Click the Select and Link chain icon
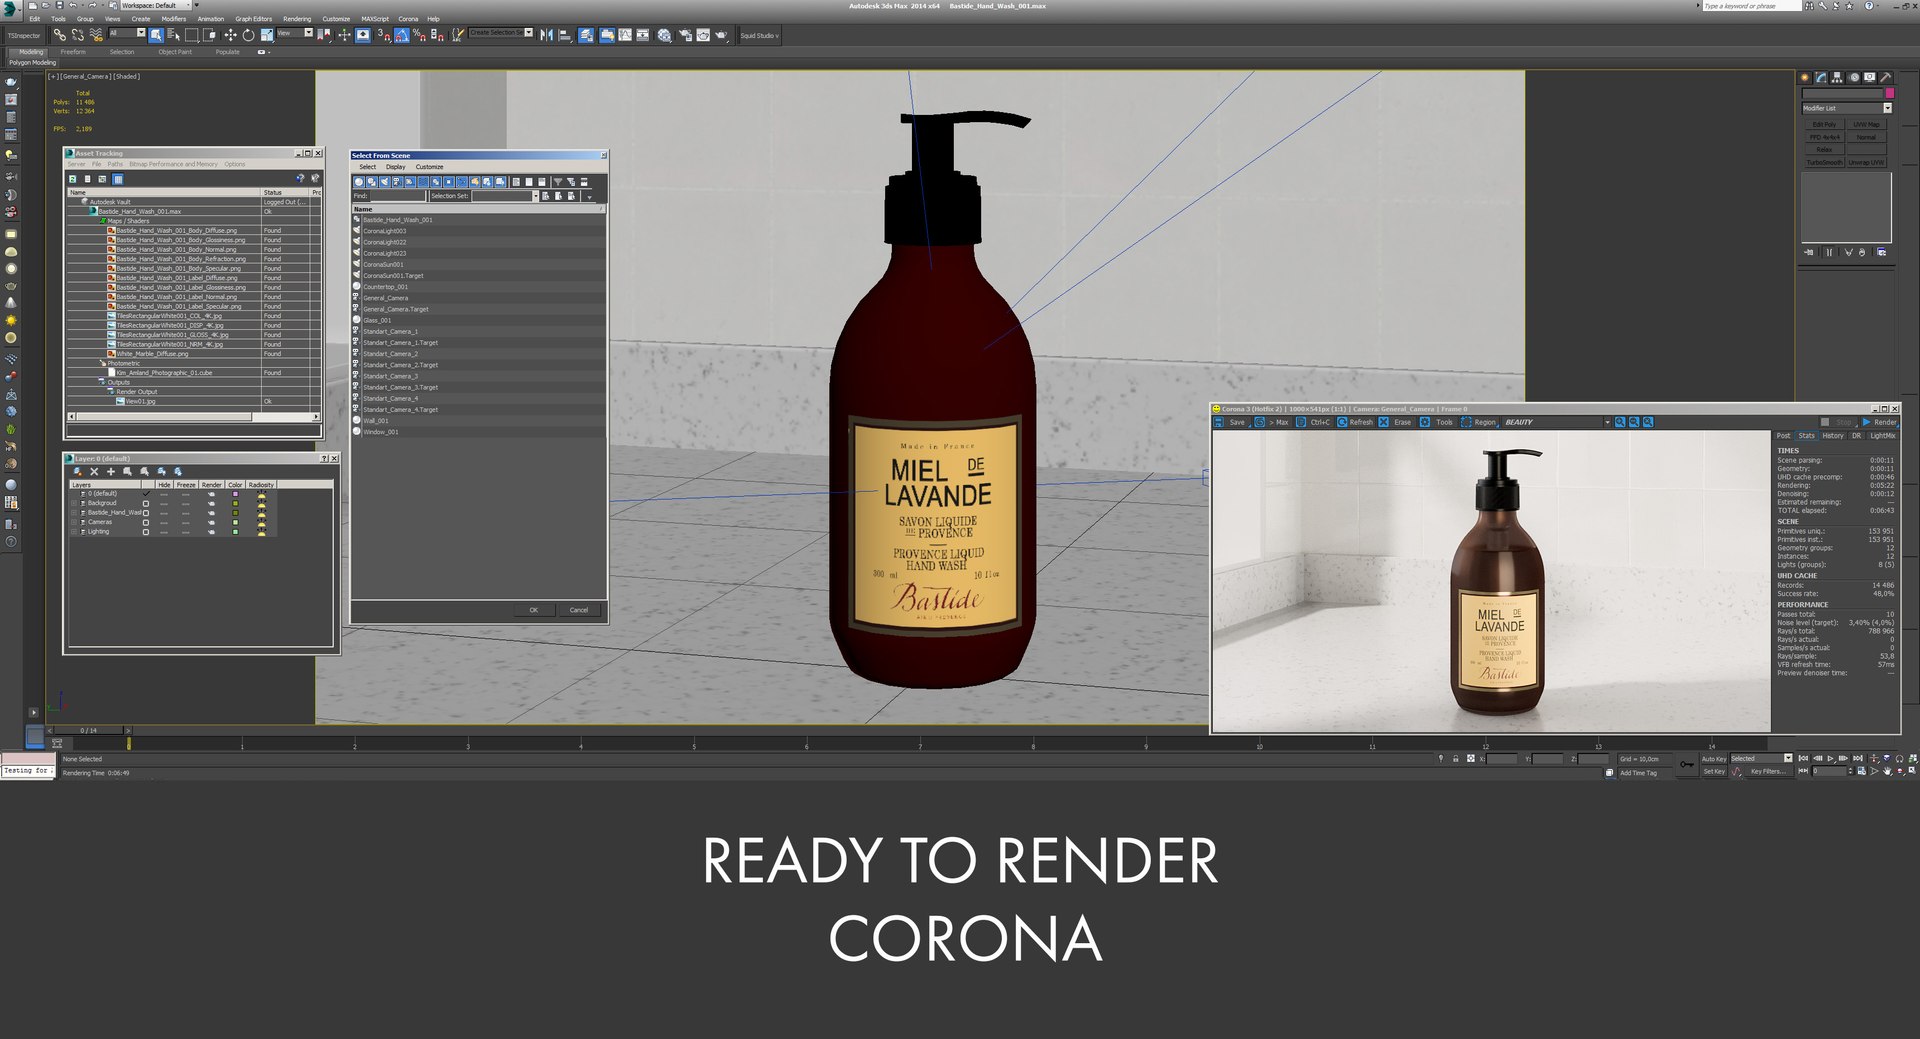The height and width of the screenshot is (1039, 1920). 60,35
